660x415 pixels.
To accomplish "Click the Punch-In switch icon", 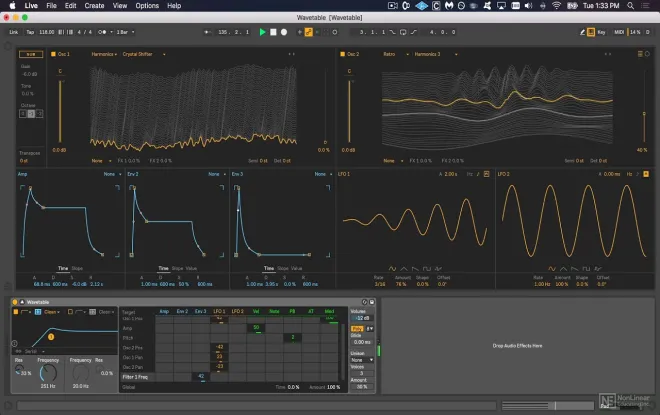I will (x=392, y=32).
